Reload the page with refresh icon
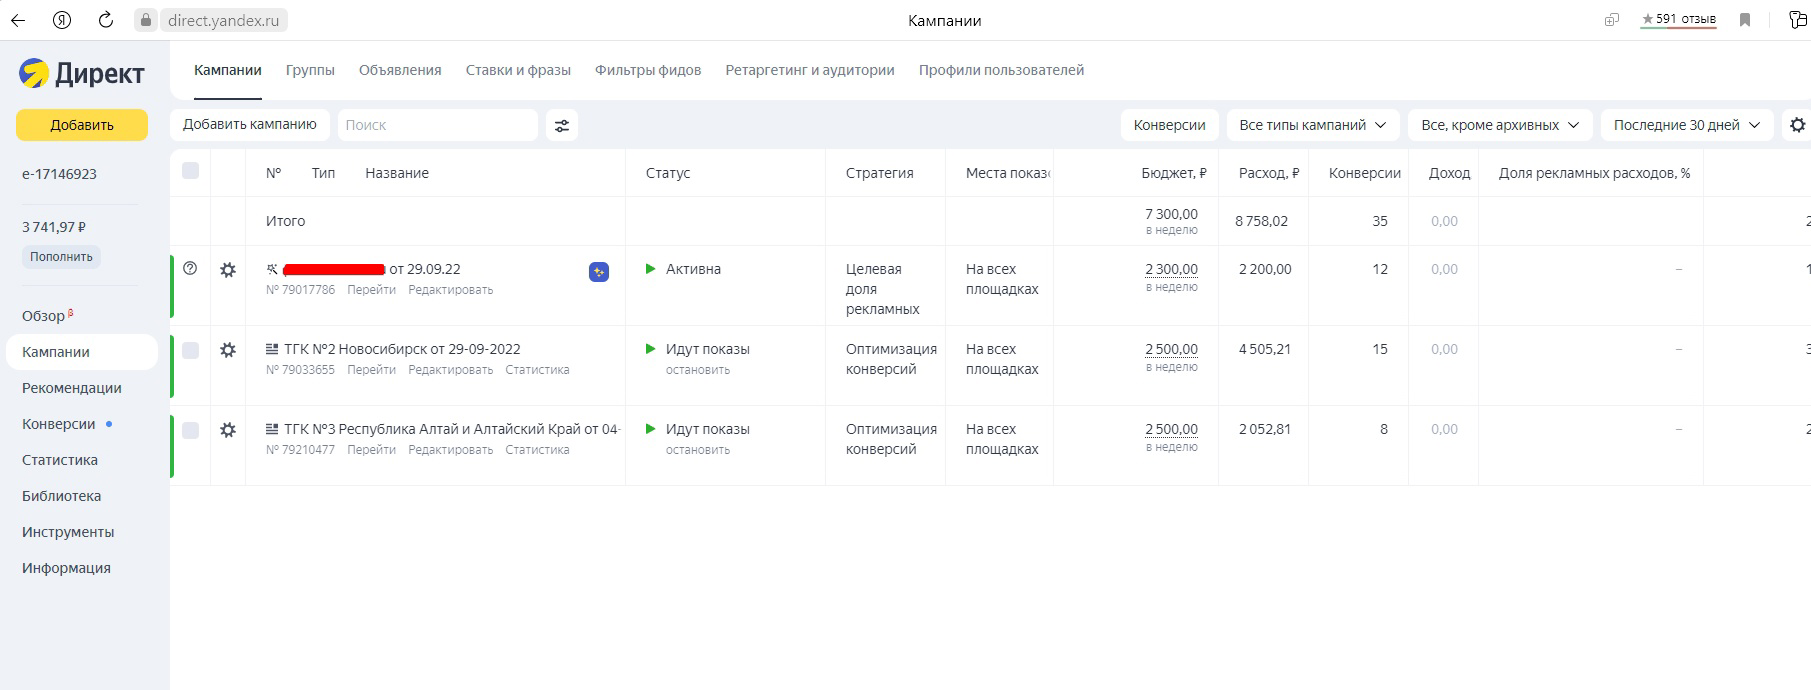The height and width of the screenshot is (690, 1811). tap(105, 20)
